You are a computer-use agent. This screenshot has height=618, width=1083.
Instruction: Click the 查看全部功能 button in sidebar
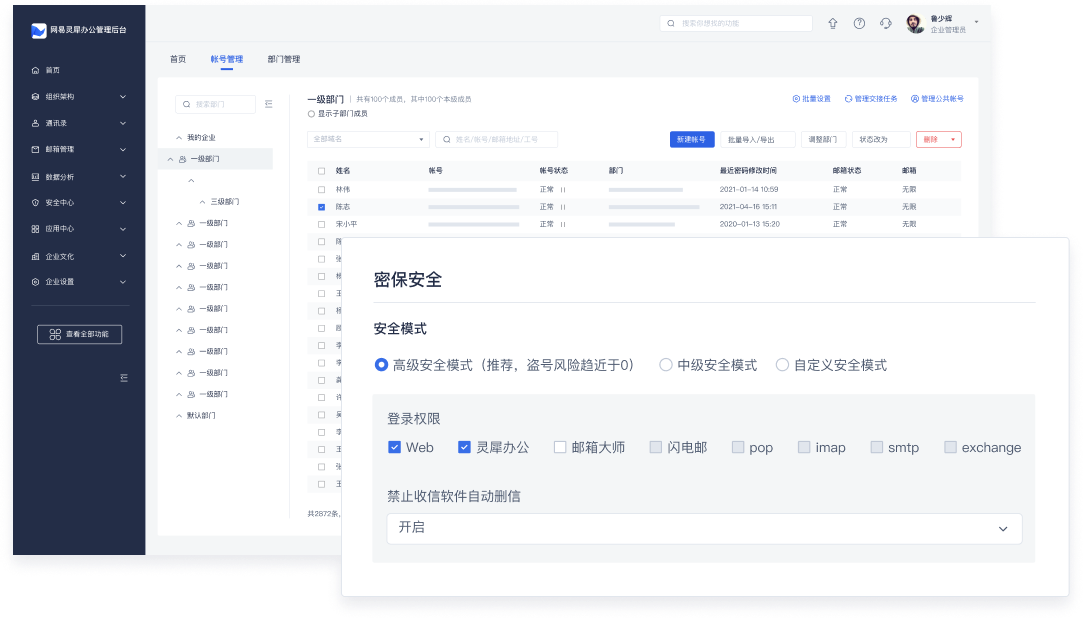tap(79, 334)
